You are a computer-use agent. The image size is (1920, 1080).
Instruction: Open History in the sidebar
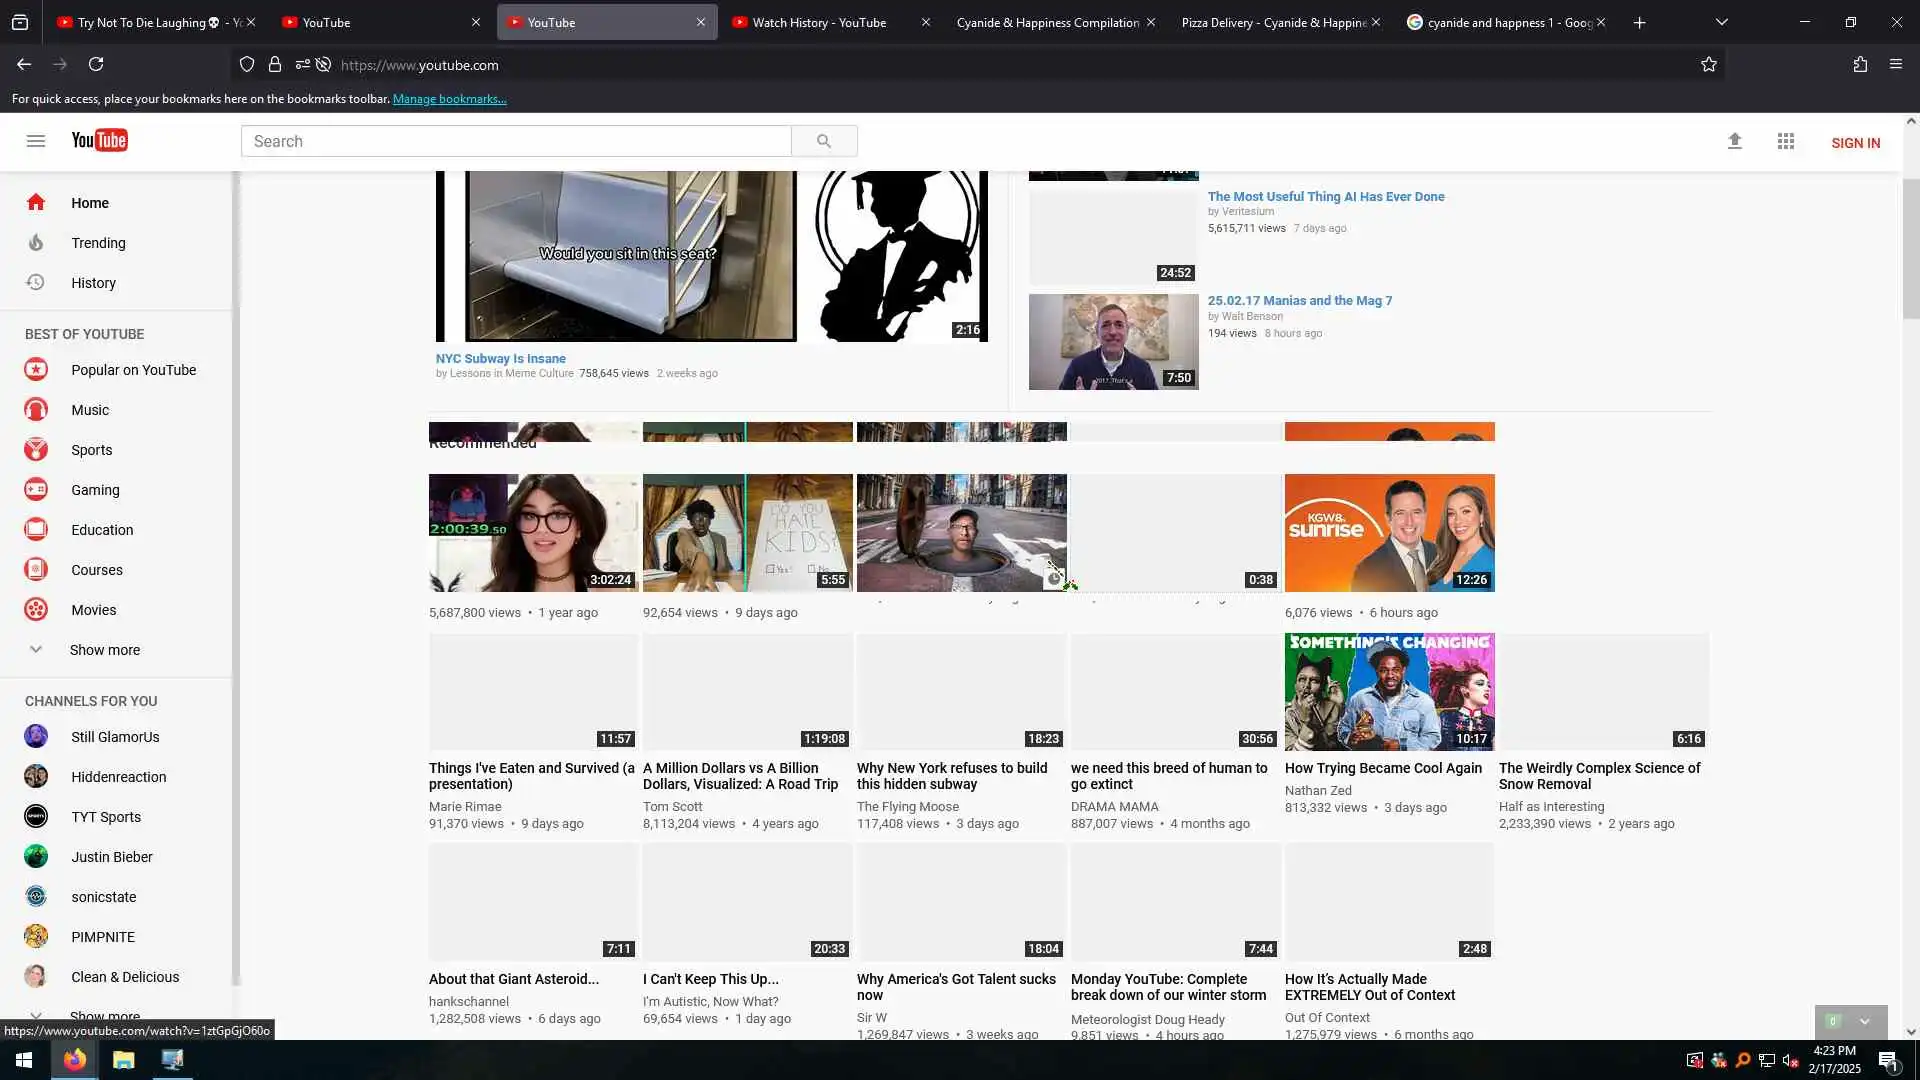click(x=93, y=283)
